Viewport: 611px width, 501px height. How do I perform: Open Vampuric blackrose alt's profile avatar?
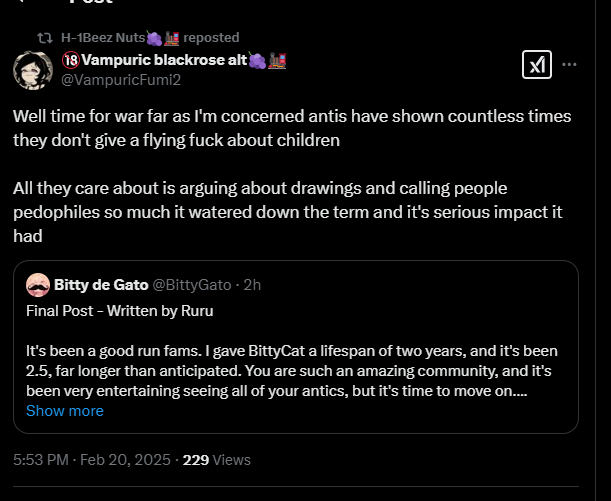(33, 70)
